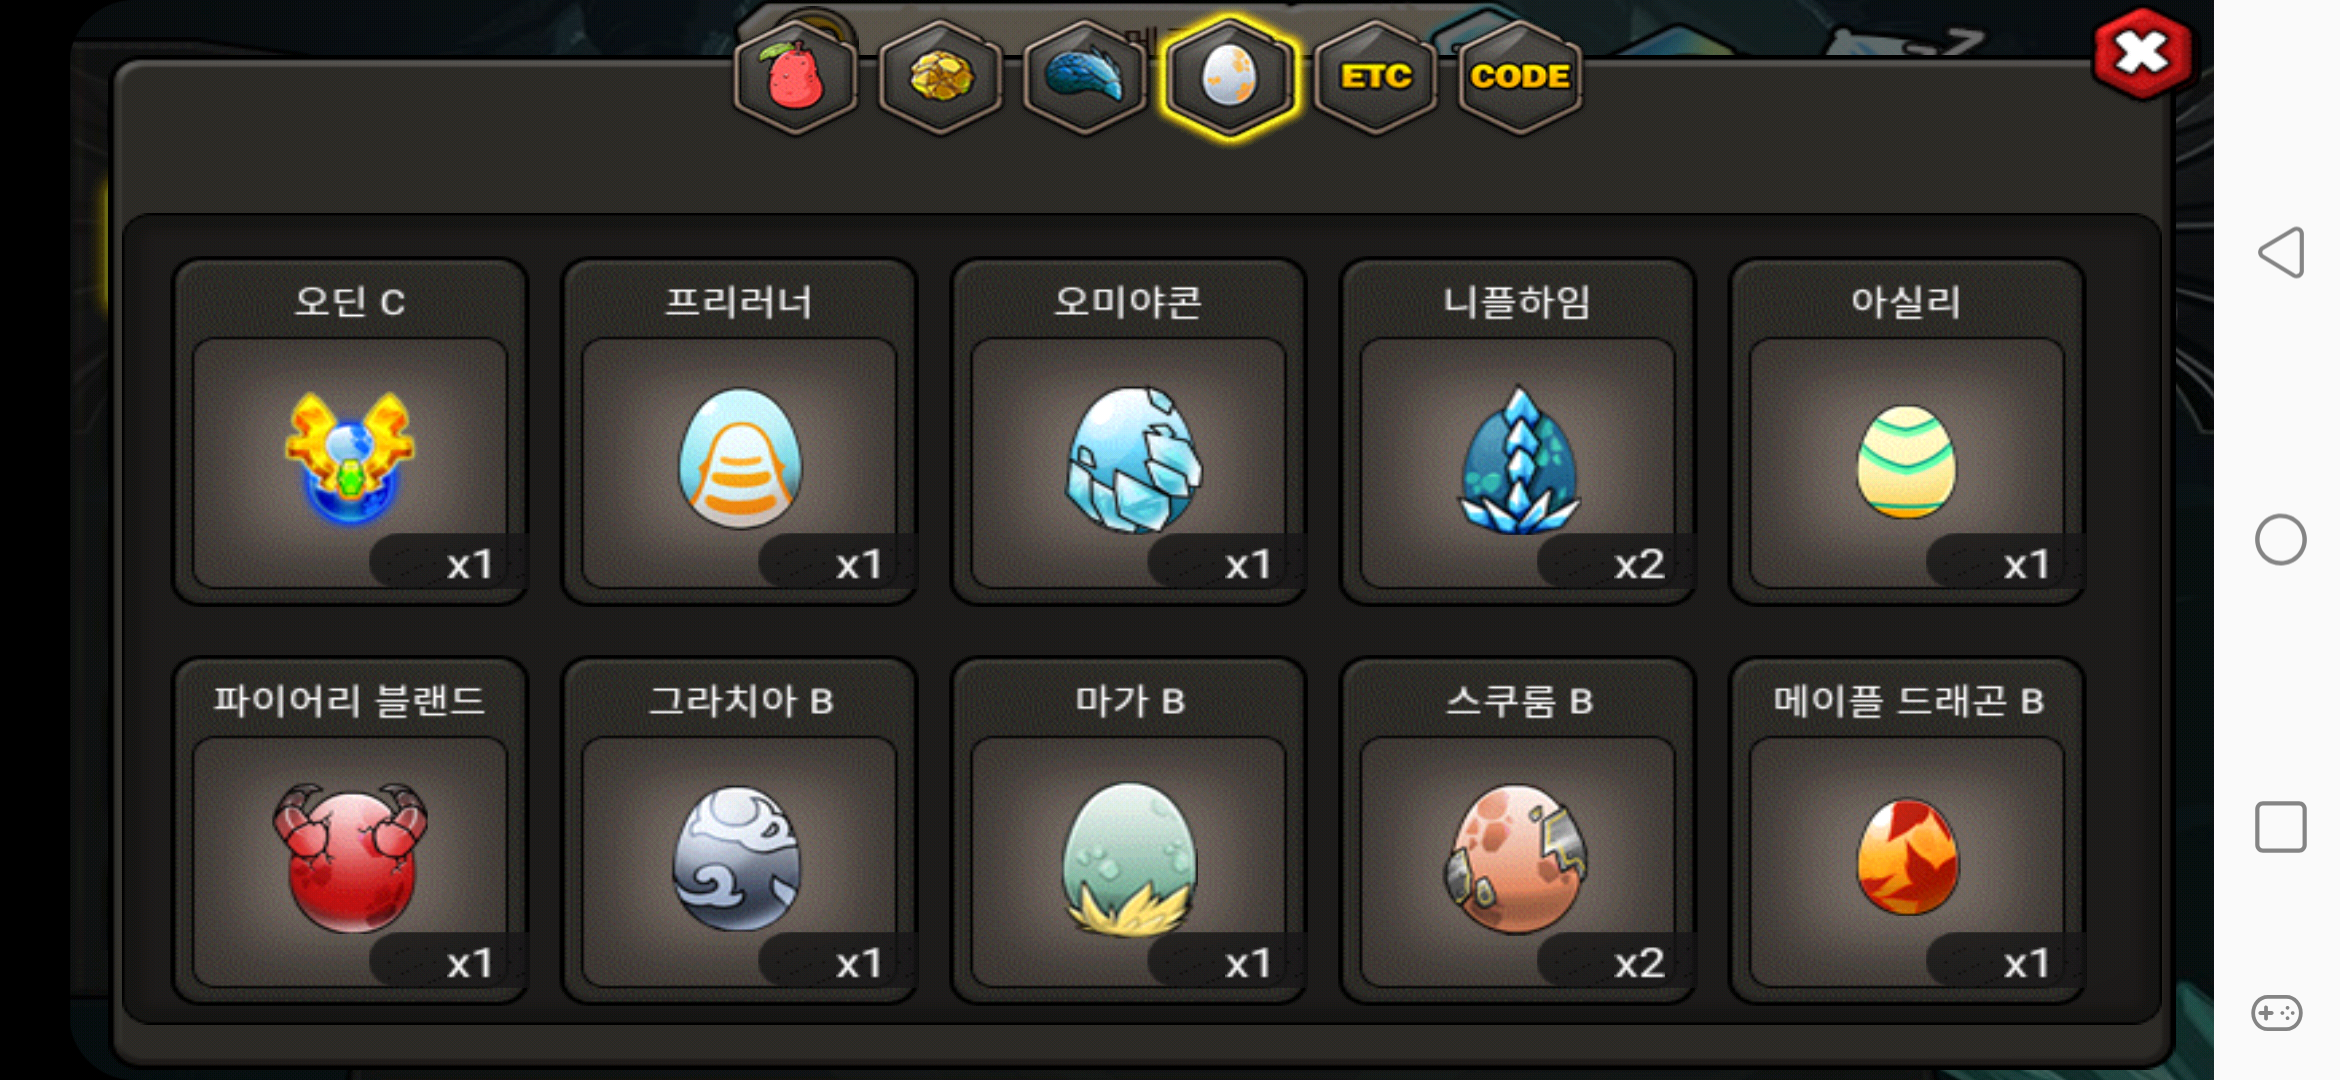
Task: Select the 니플하임 blue spiked egg
Action: tap(1517, 432)
